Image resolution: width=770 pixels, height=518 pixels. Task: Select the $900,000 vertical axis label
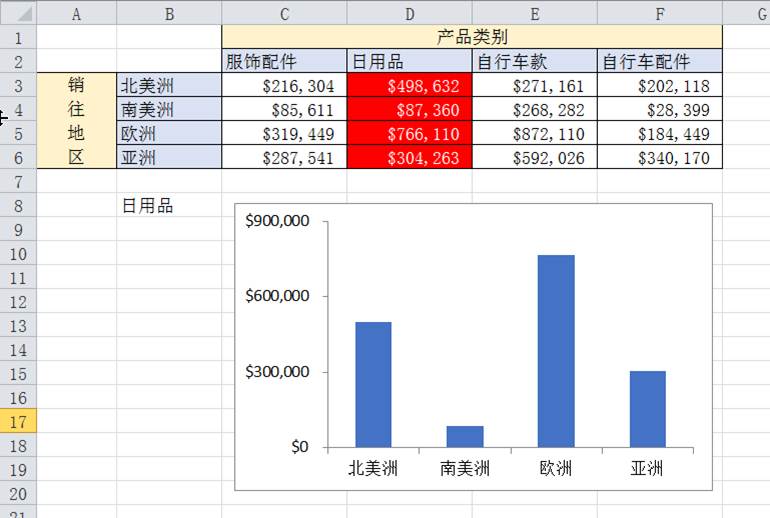click(x=277, y=221)
